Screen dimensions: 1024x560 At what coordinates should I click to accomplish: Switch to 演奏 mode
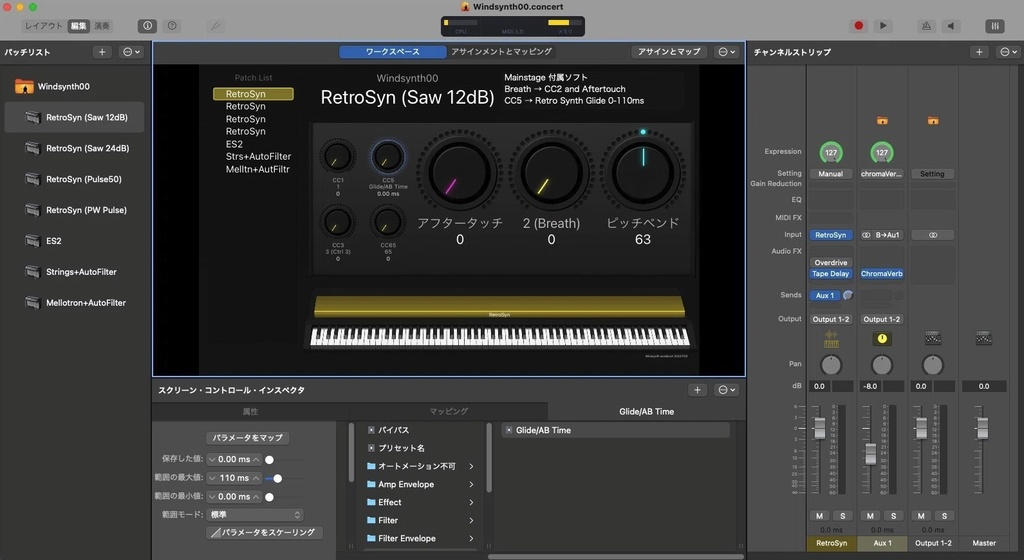102,25
